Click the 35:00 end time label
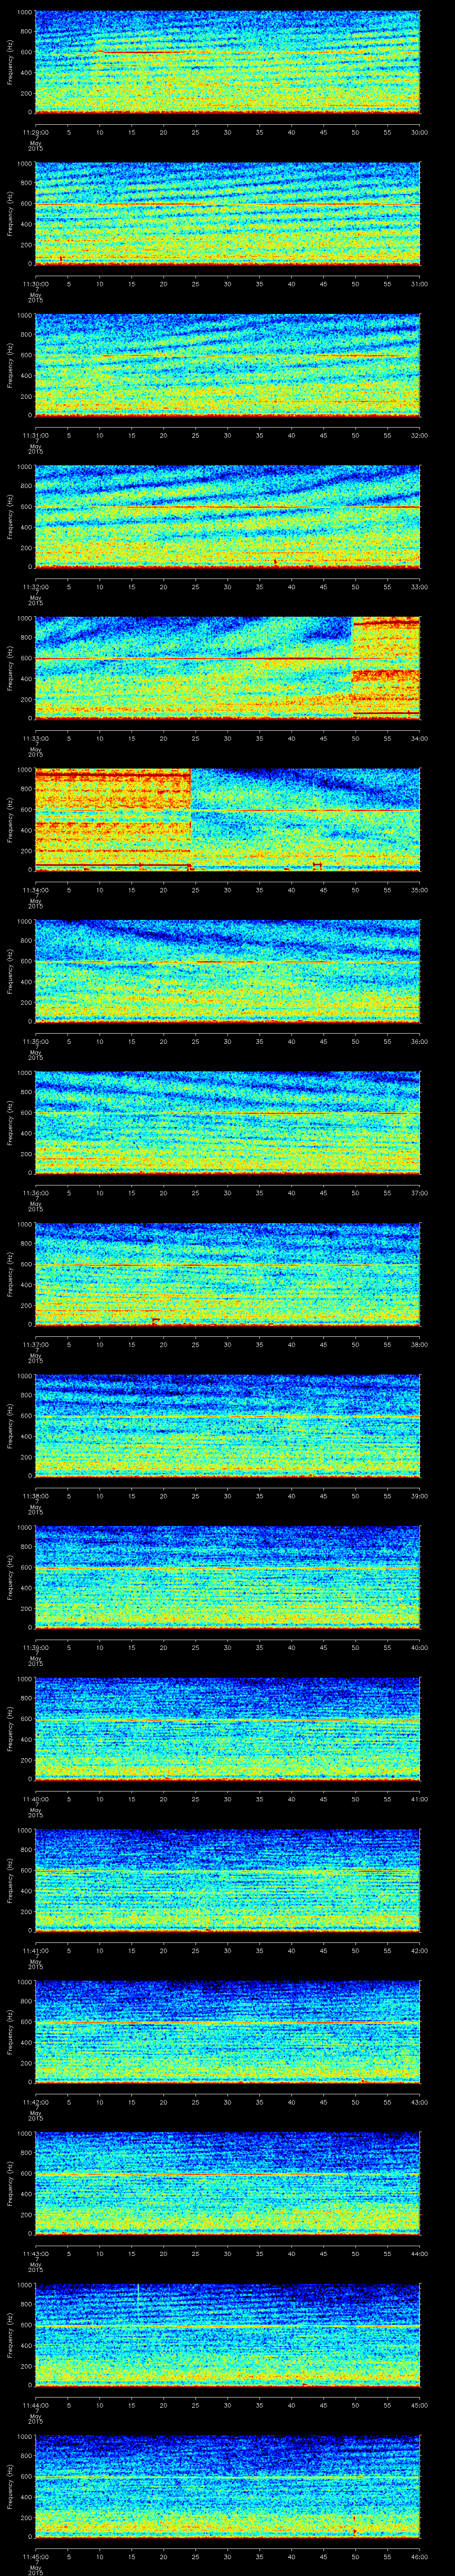This screenshot has width=455, height=2576. click(419, 890)
